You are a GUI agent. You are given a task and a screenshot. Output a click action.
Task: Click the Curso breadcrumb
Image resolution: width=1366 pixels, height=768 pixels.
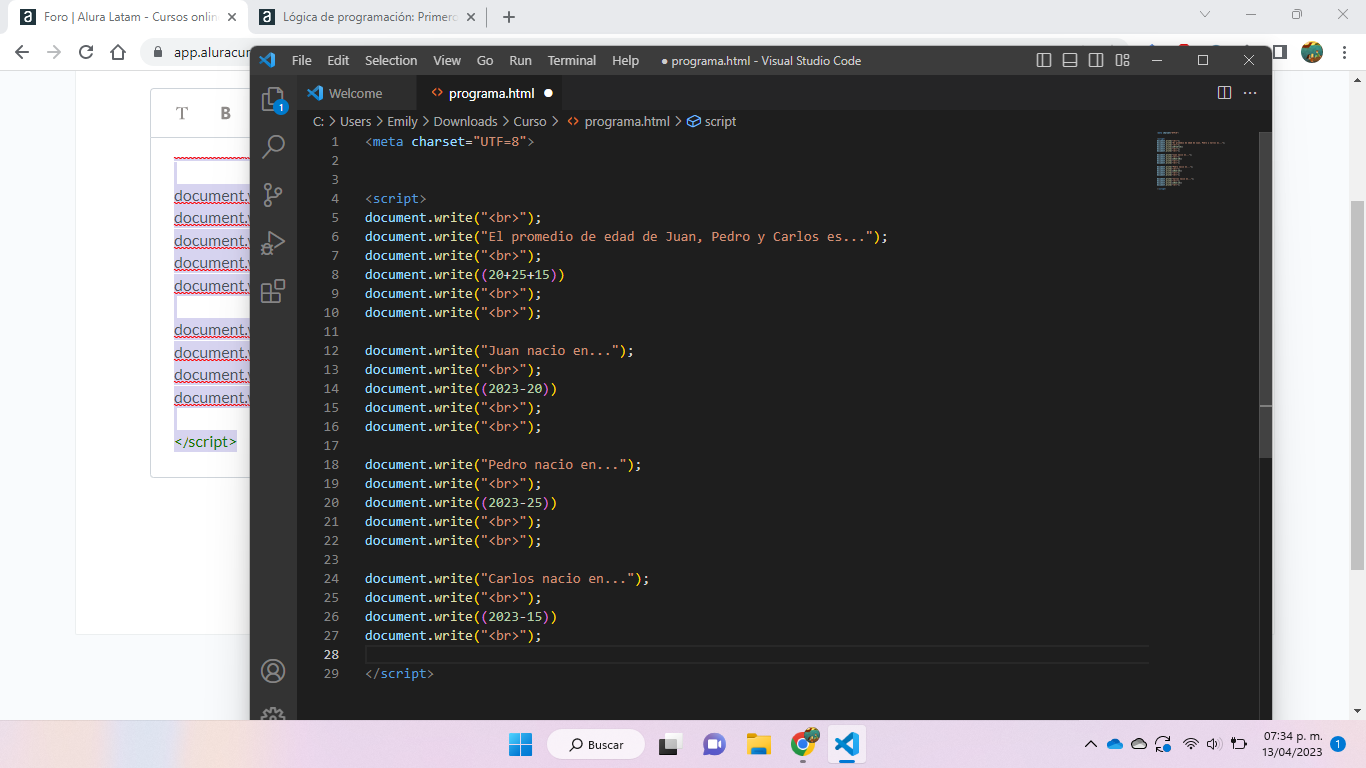pos(530,121)
